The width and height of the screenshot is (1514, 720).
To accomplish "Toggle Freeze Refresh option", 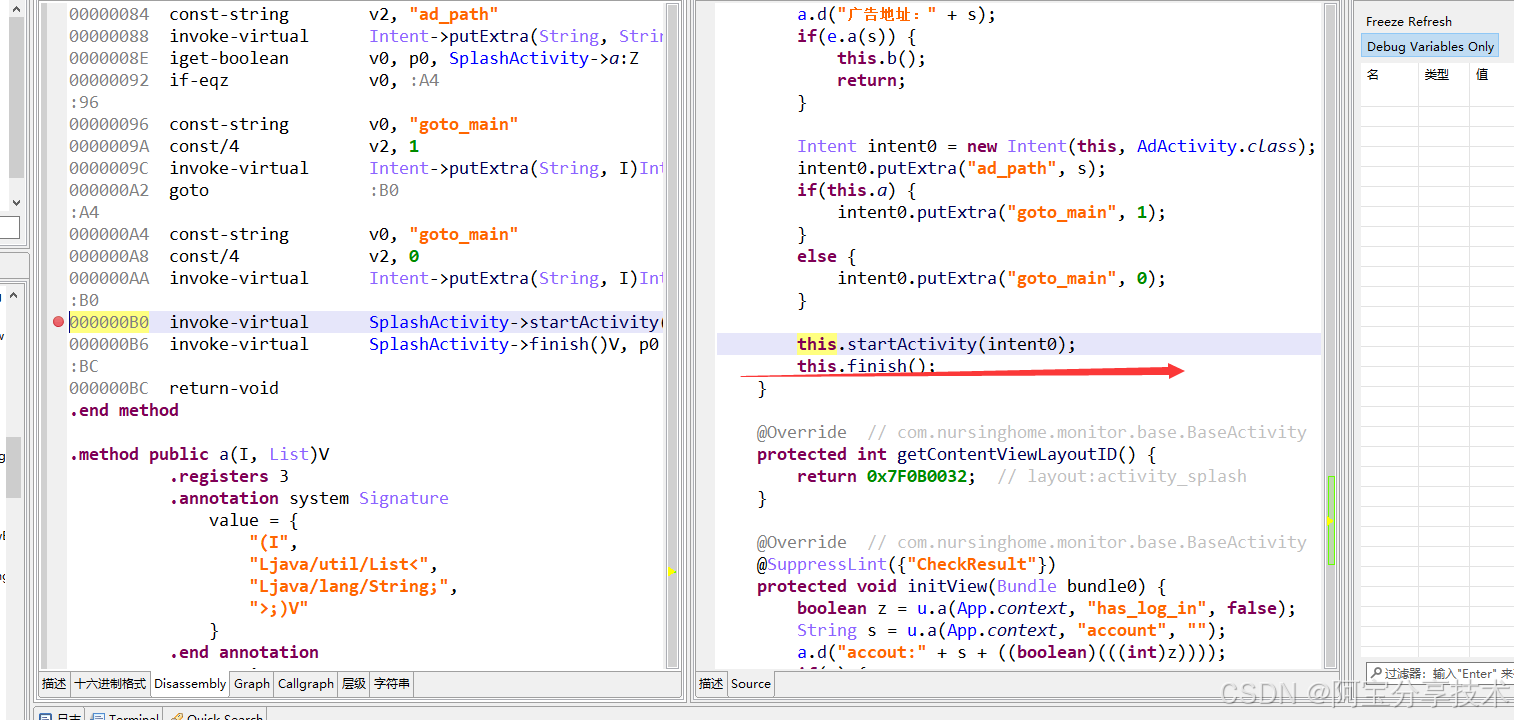I will (1408, 21).
